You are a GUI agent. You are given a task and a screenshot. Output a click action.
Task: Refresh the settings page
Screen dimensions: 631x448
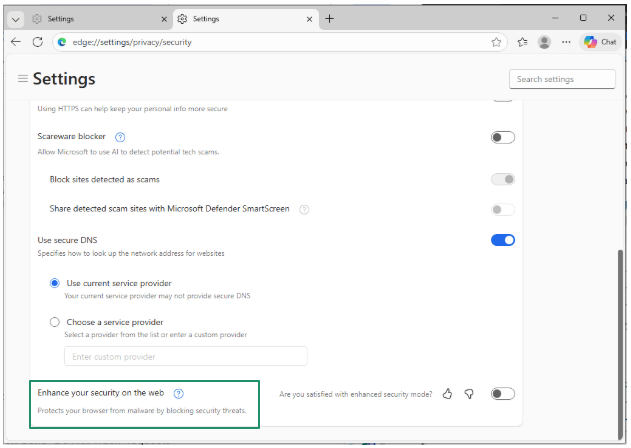point(38,42)
